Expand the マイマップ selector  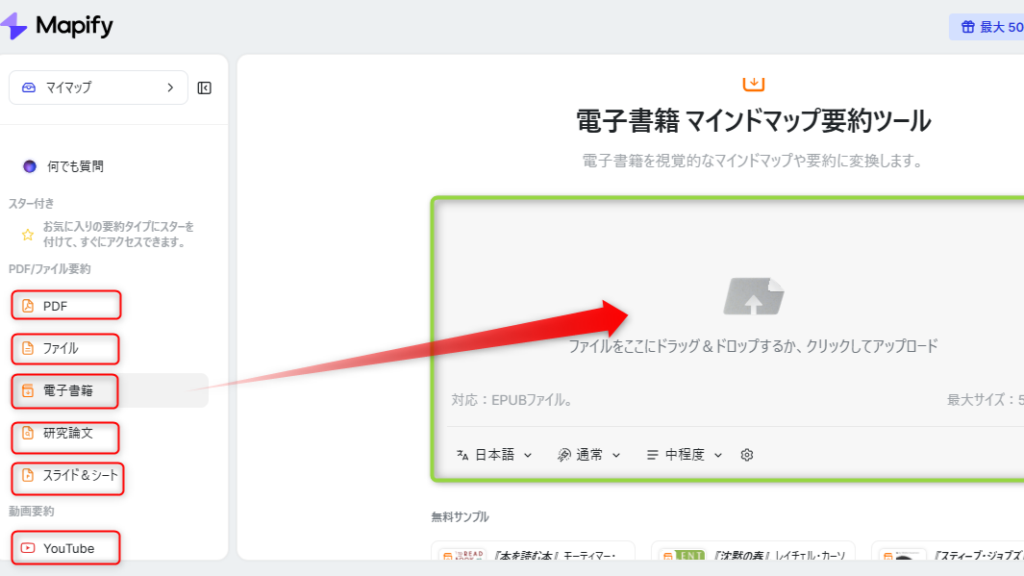pos(98,88)
